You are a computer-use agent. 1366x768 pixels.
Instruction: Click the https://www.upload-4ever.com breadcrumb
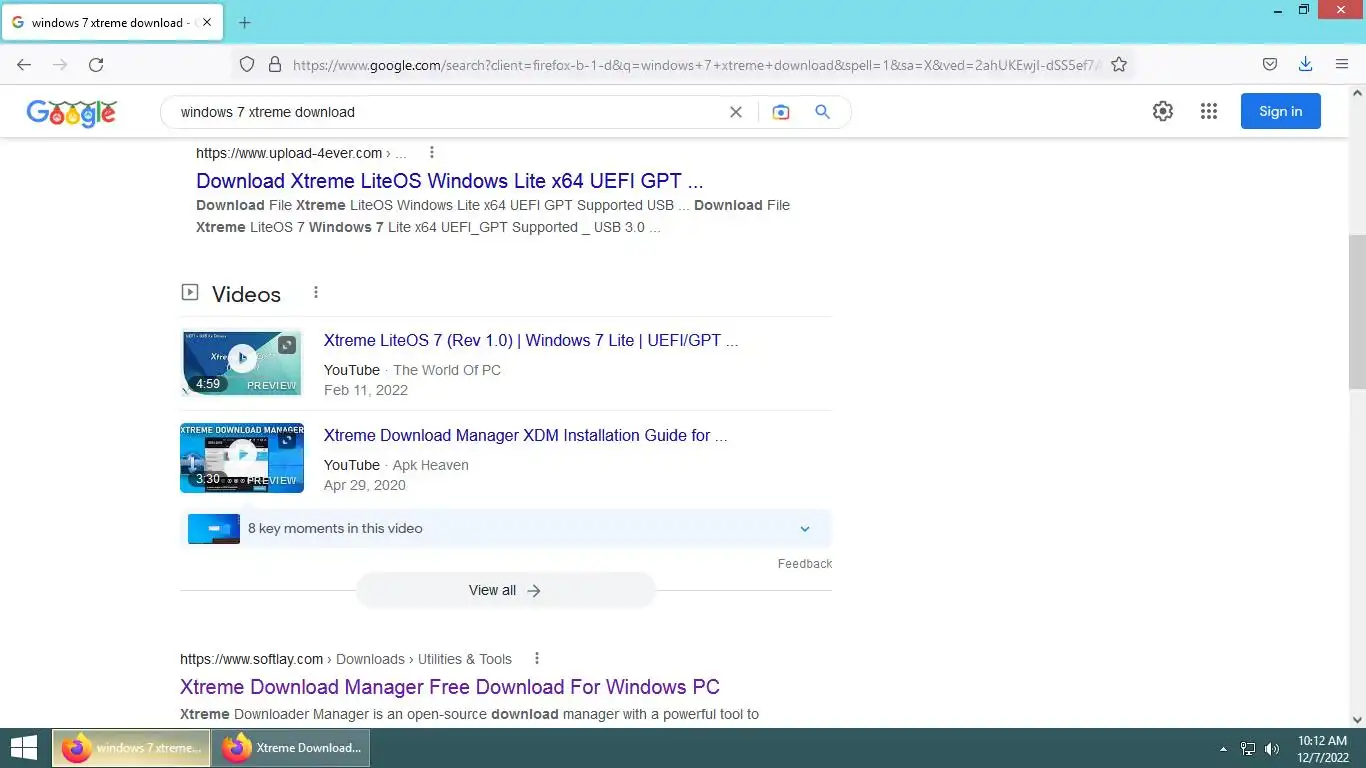tap(289, 153)
